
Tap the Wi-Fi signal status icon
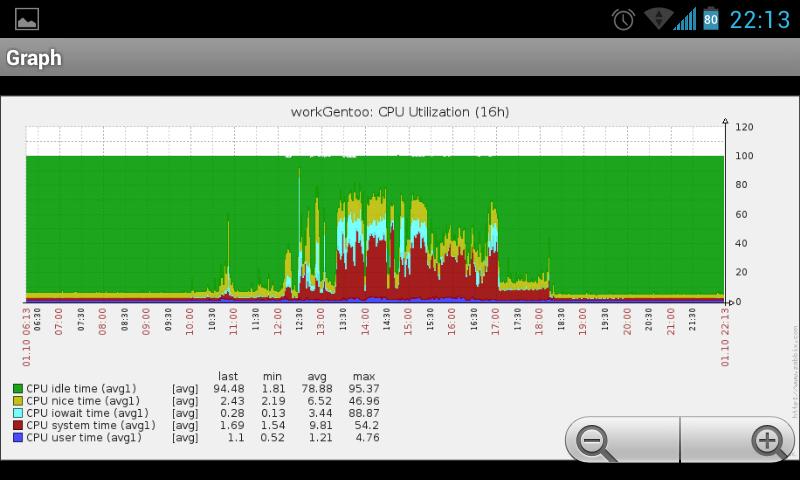[x=658, y=18]
